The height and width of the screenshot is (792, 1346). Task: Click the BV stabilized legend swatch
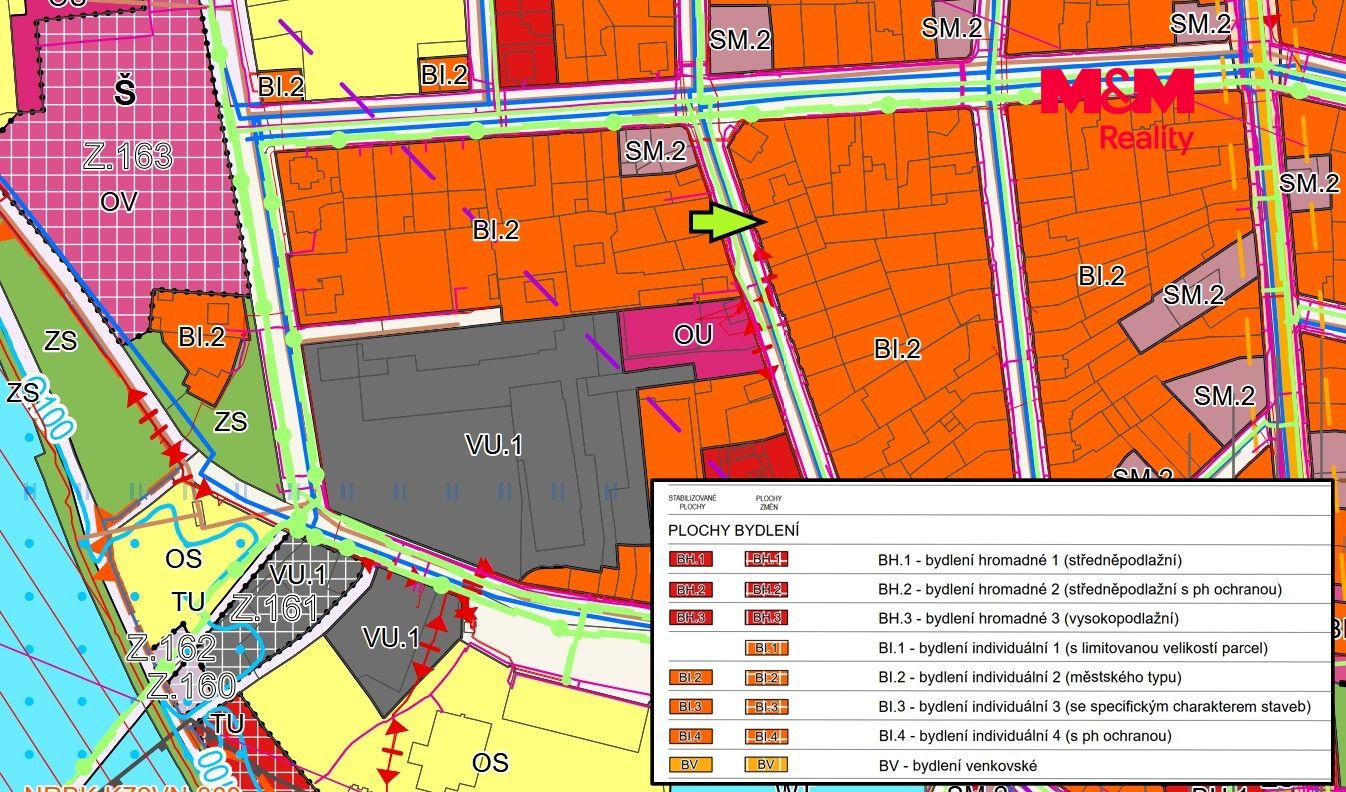tap(690, 766)
